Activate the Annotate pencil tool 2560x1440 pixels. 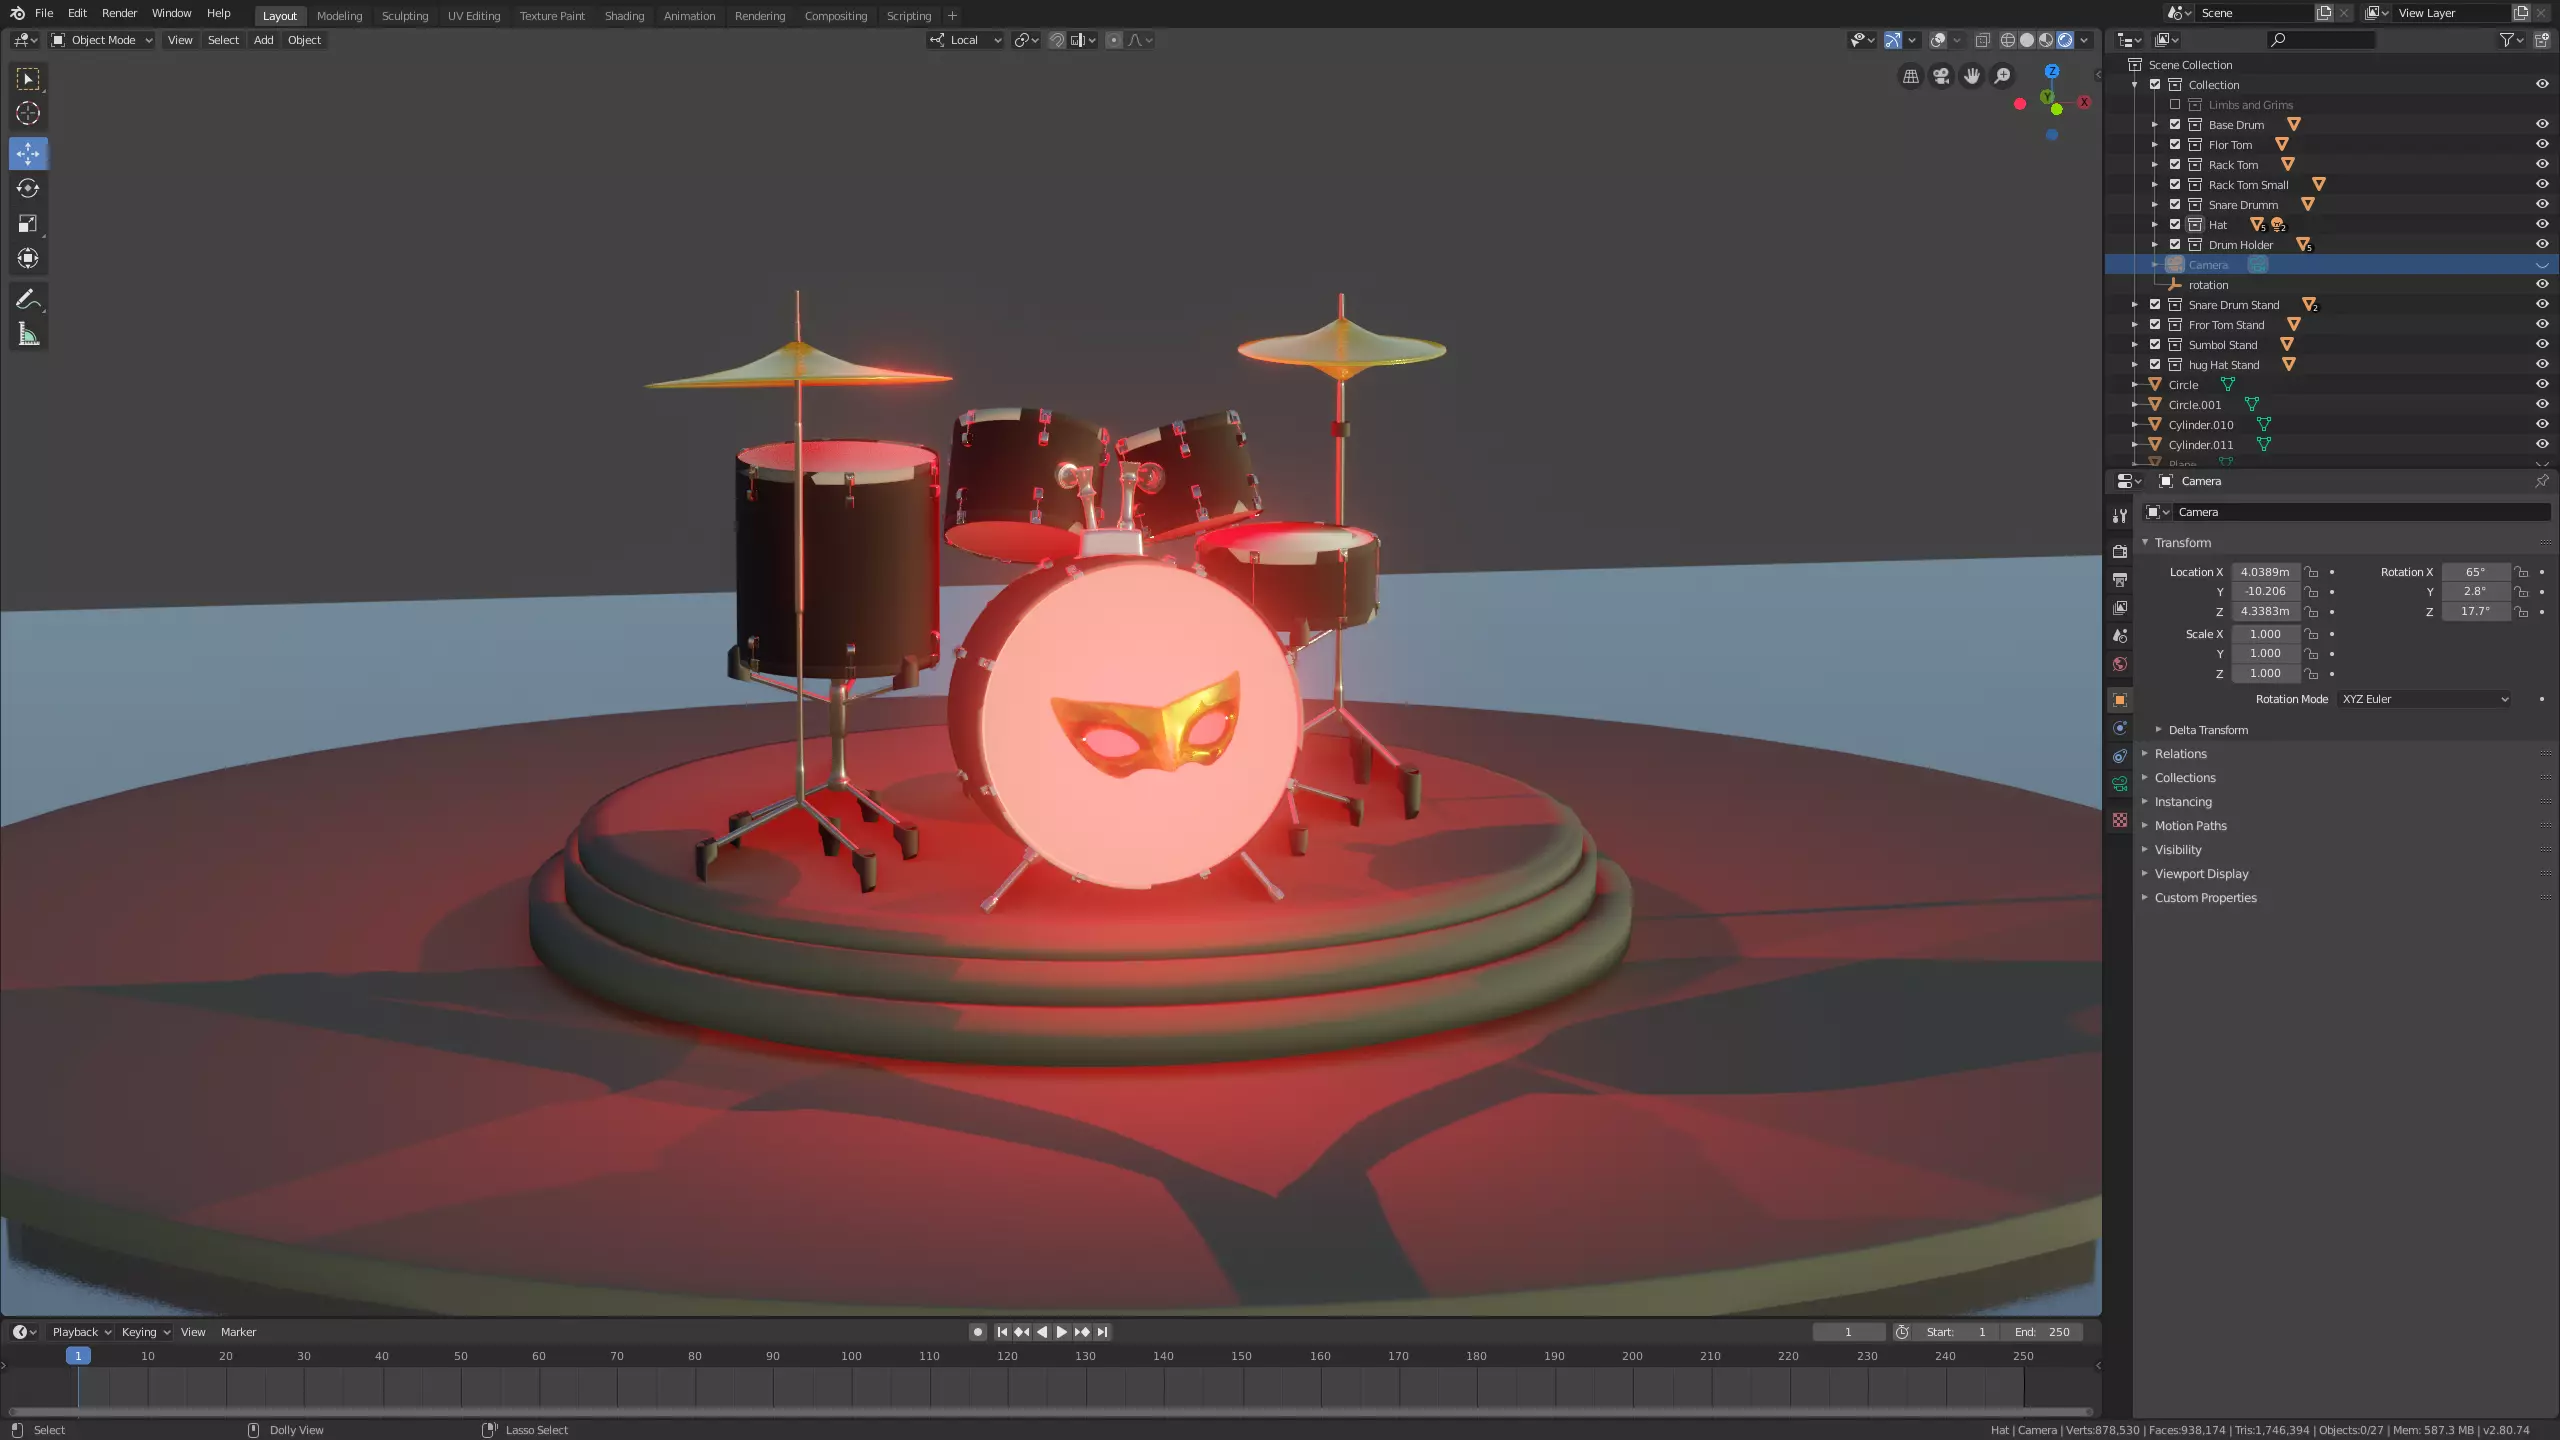tap(28, 299)
